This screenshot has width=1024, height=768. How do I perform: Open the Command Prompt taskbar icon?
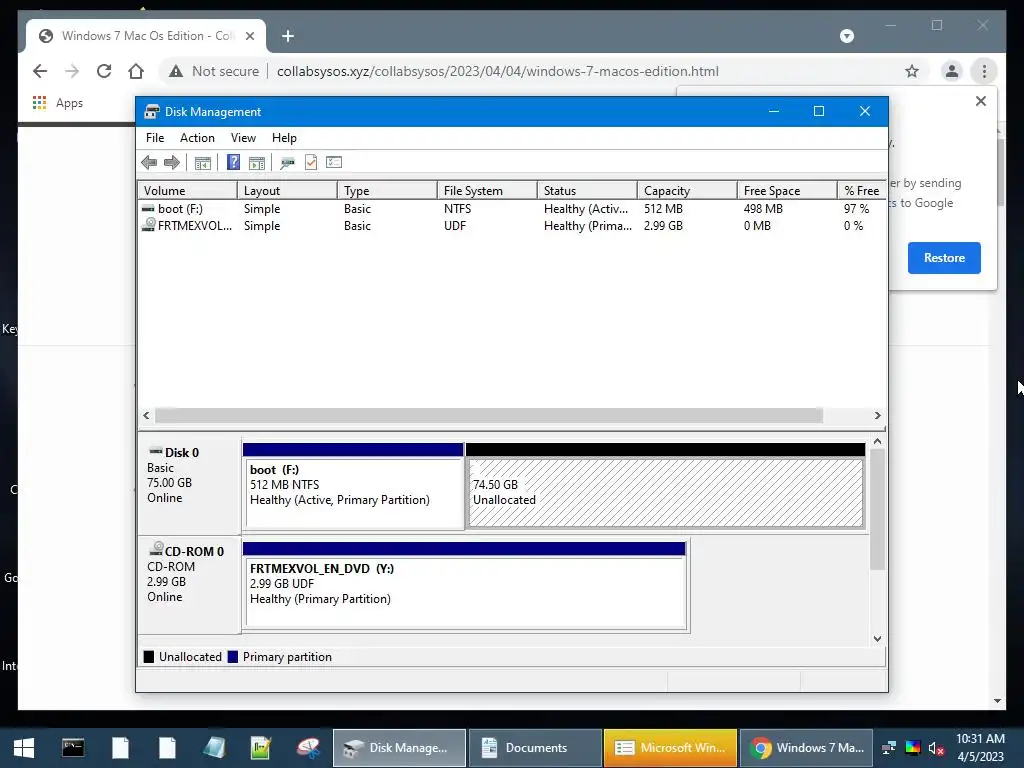(73, 748)
